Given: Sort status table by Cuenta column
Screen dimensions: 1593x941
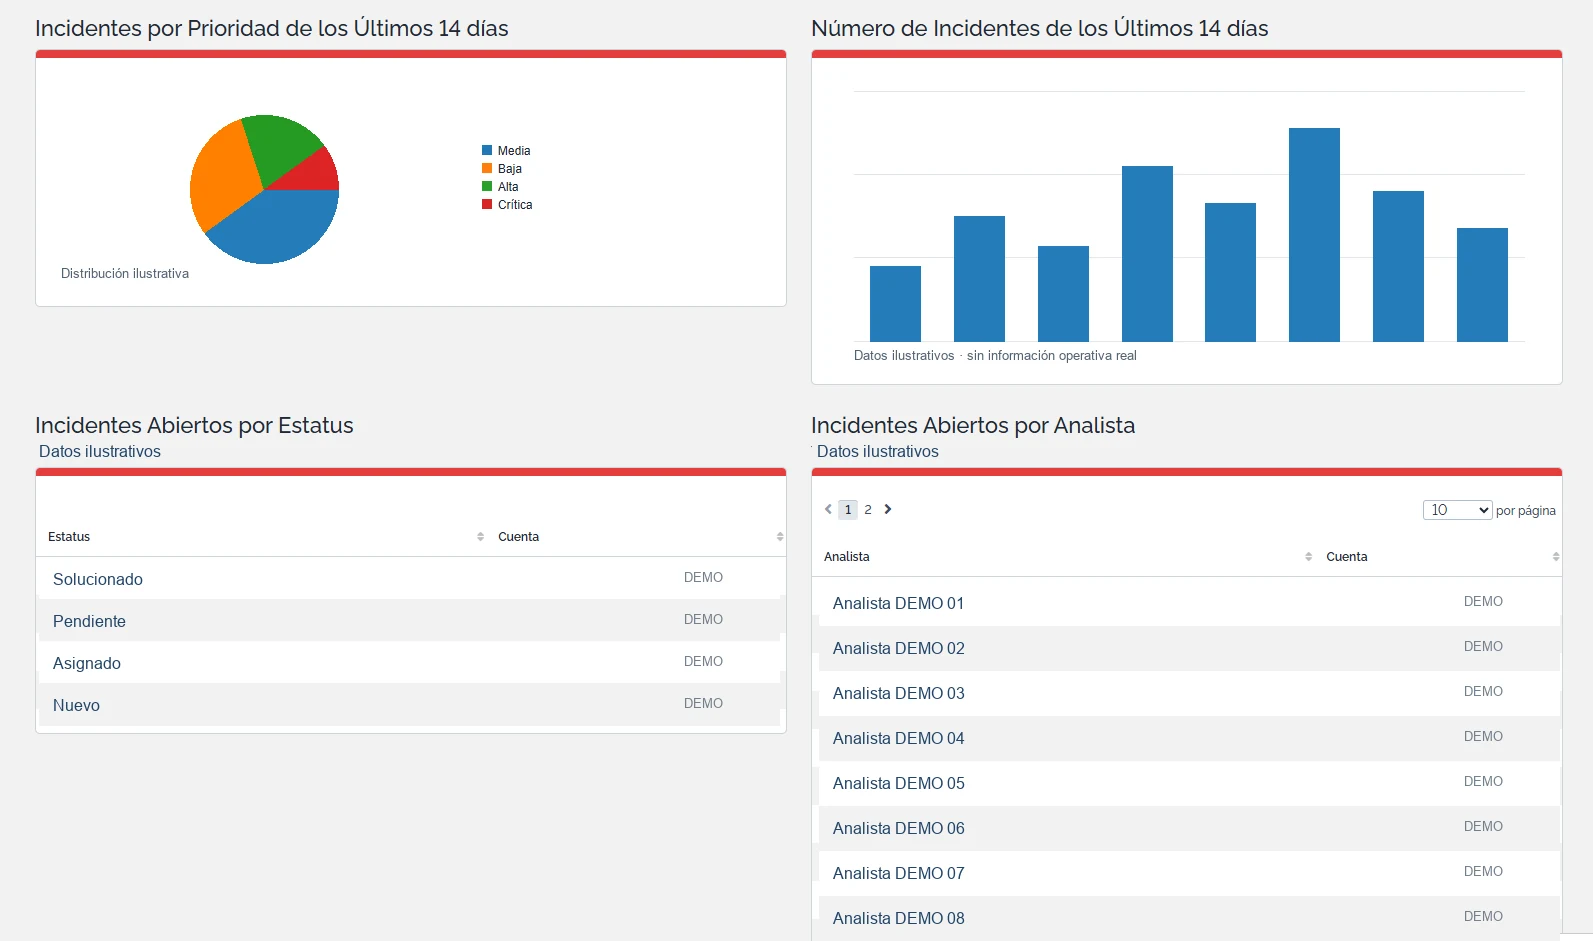Looking at the screenshot, I should pyautogui.click(x=780, y=537).
